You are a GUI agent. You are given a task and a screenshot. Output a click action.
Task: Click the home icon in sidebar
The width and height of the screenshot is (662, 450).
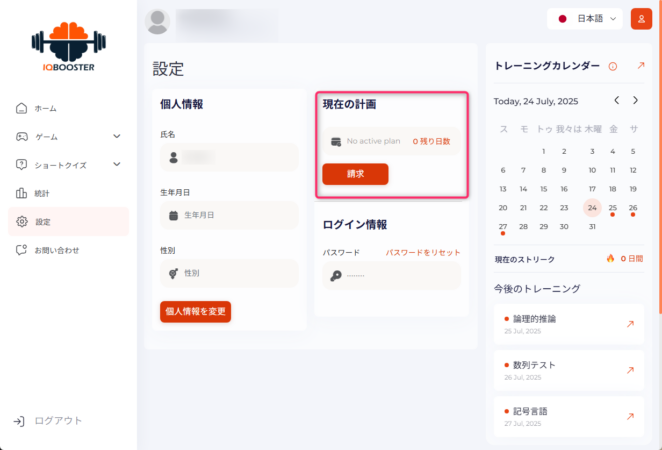21,108
